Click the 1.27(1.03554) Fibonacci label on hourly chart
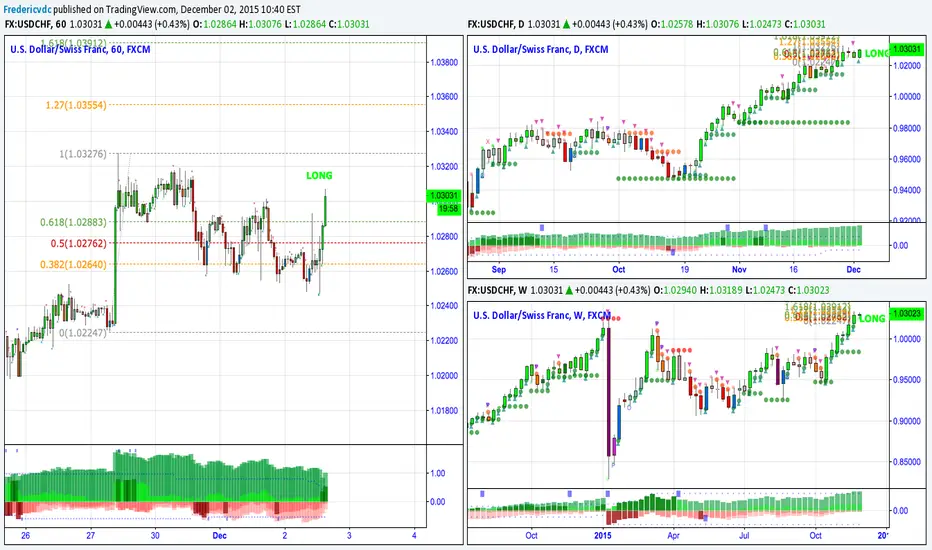 (76, 105)
